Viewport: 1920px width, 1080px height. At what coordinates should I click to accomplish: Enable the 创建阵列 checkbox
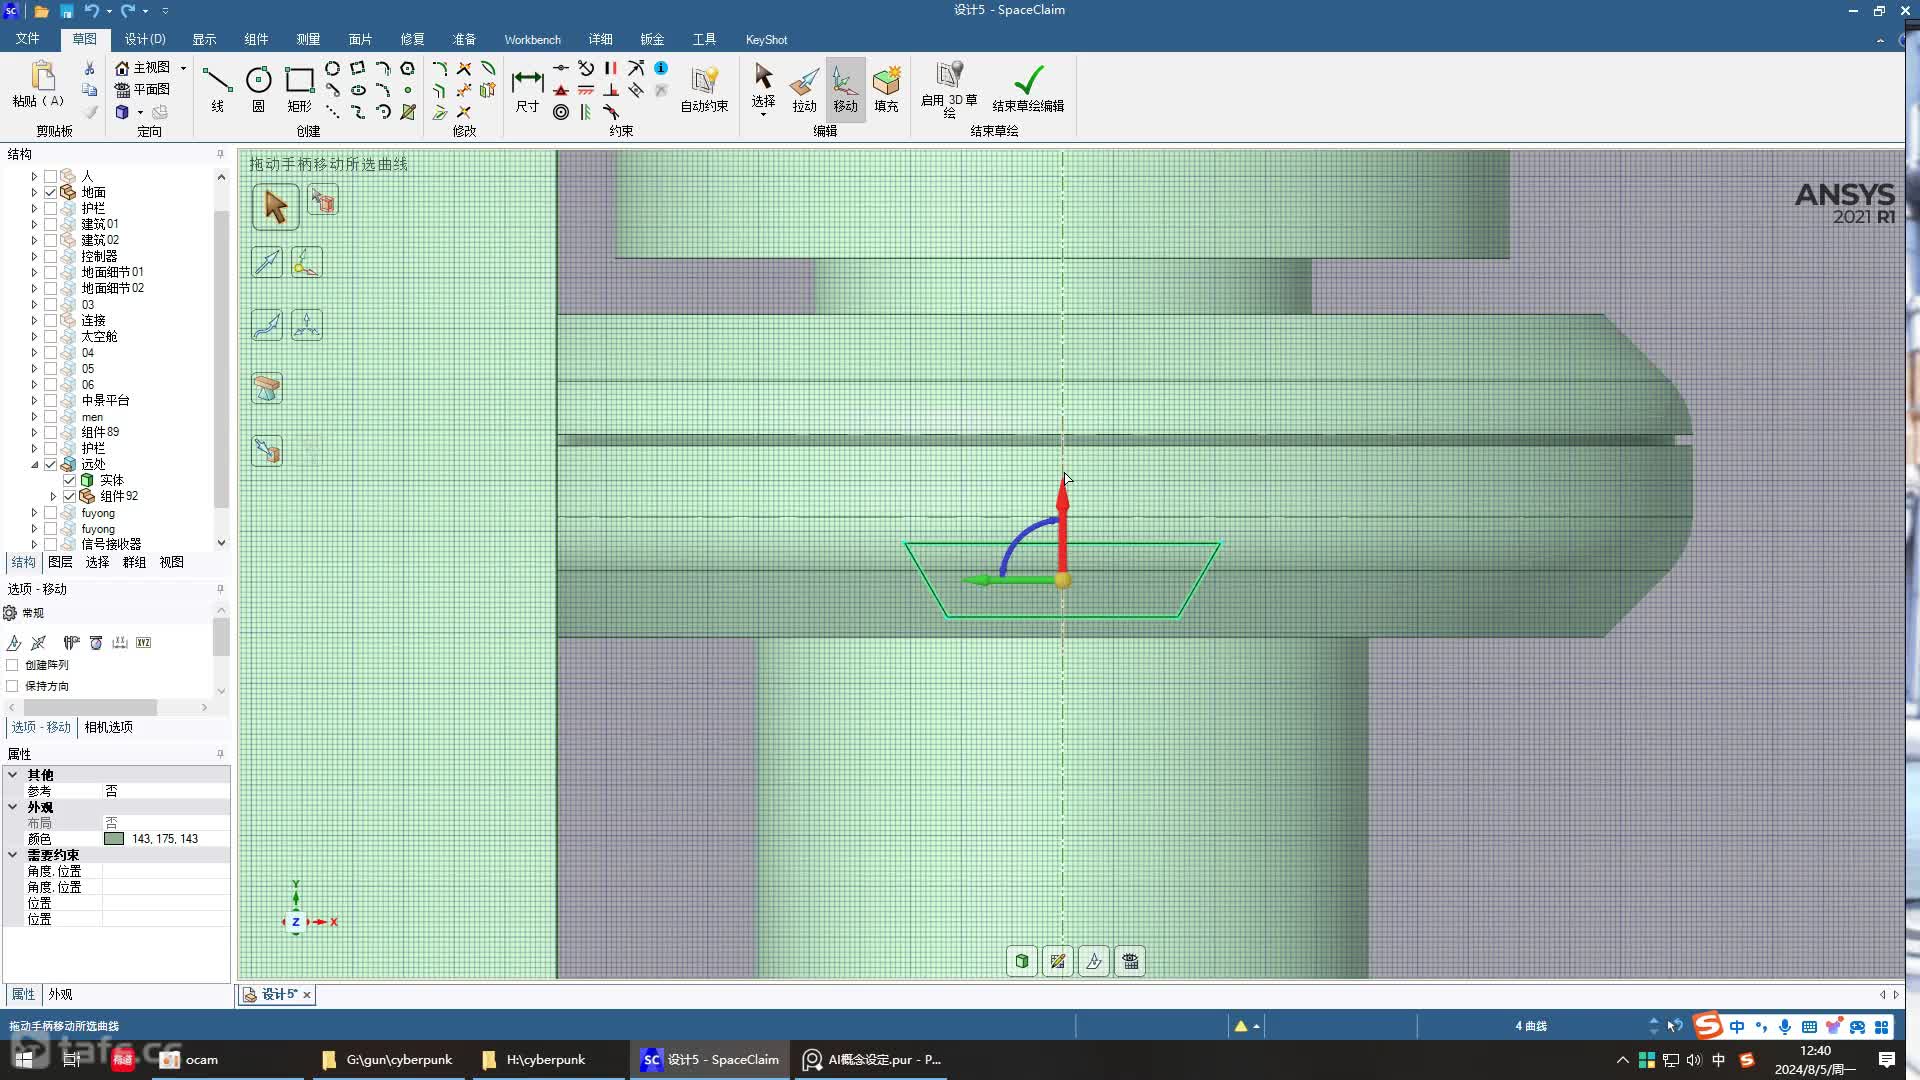[x=12, y=664]
